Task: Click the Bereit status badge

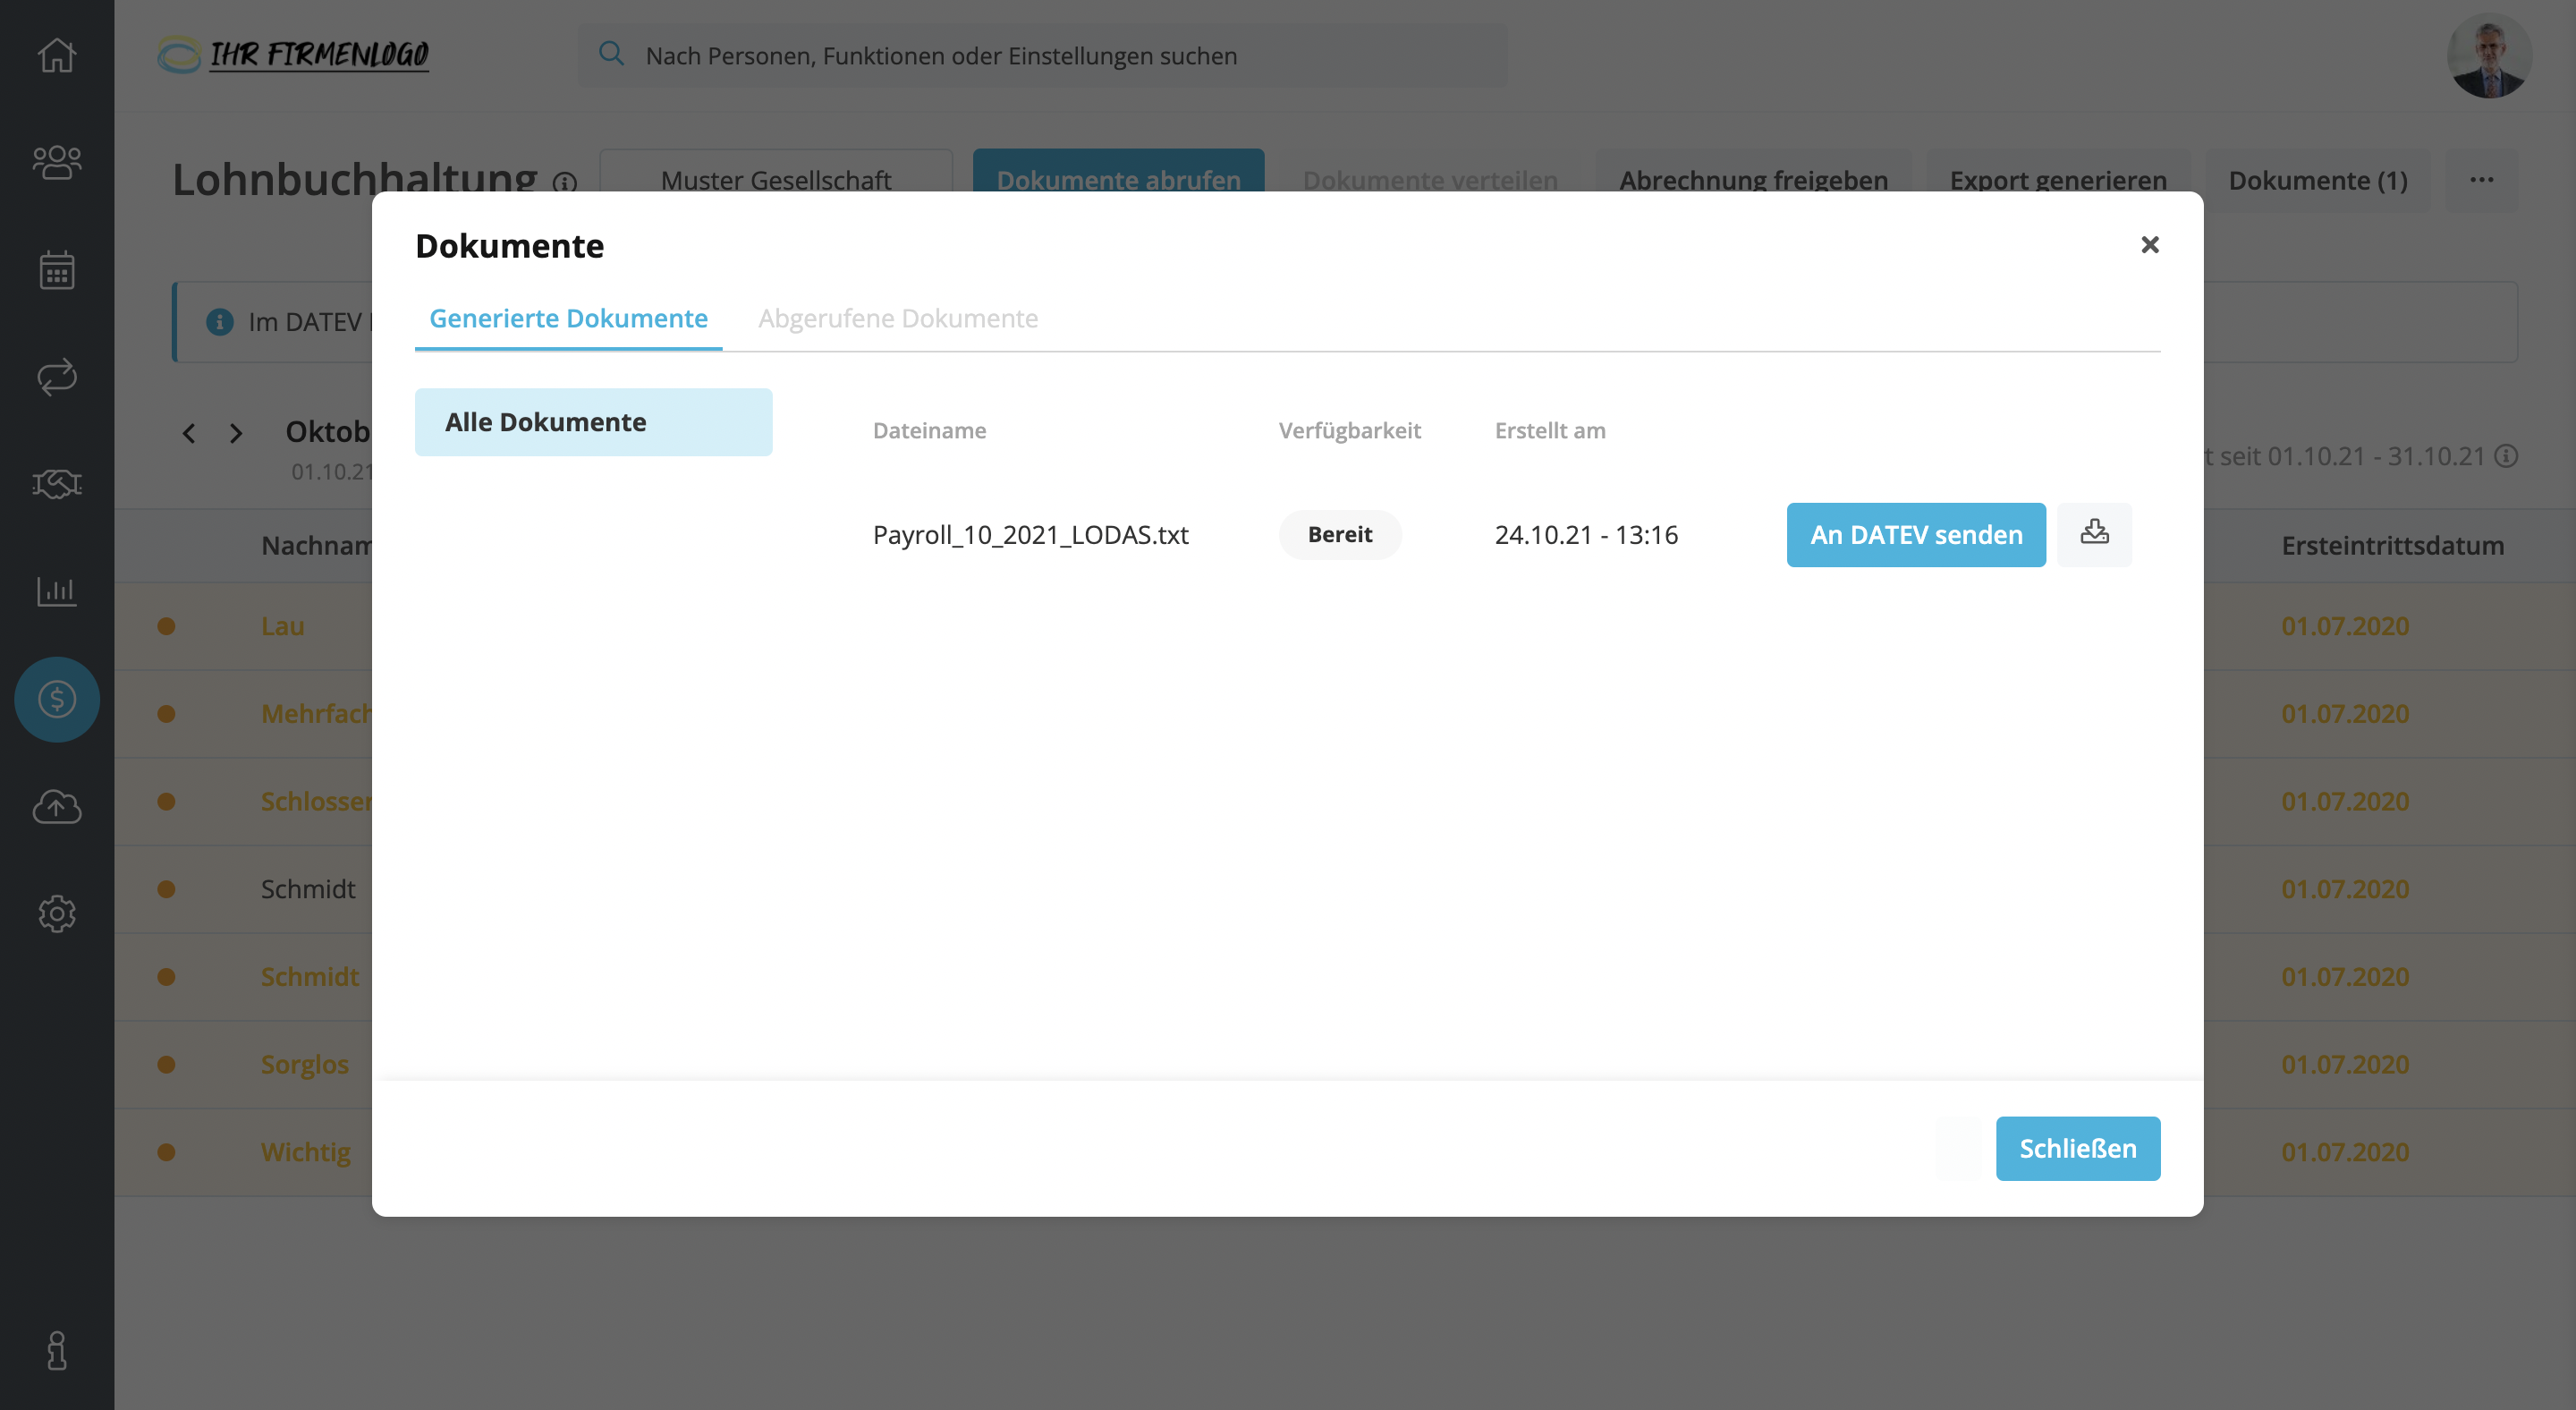Action: pyautogui.click(x=1339, y=534)
